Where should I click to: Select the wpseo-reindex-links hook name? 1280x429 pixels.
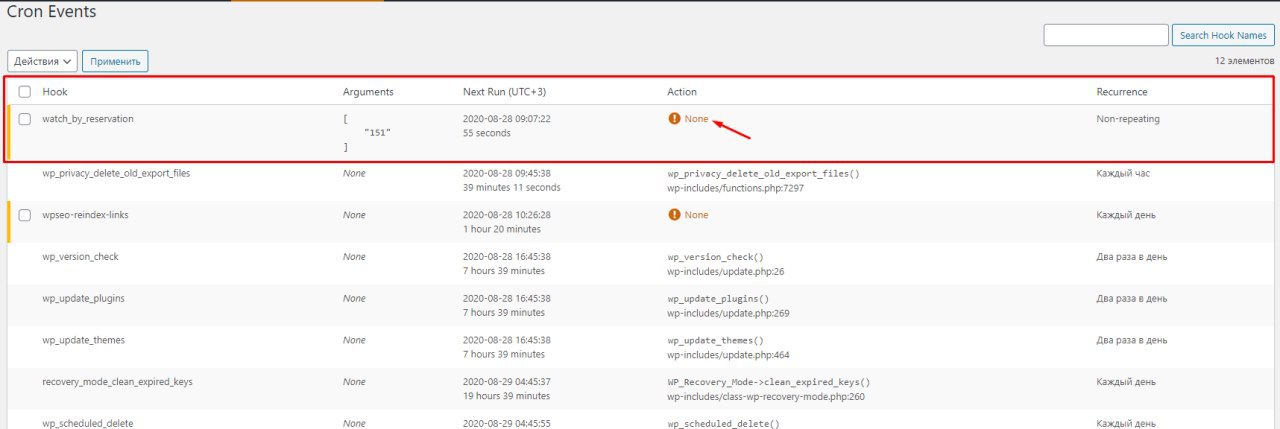84,215
